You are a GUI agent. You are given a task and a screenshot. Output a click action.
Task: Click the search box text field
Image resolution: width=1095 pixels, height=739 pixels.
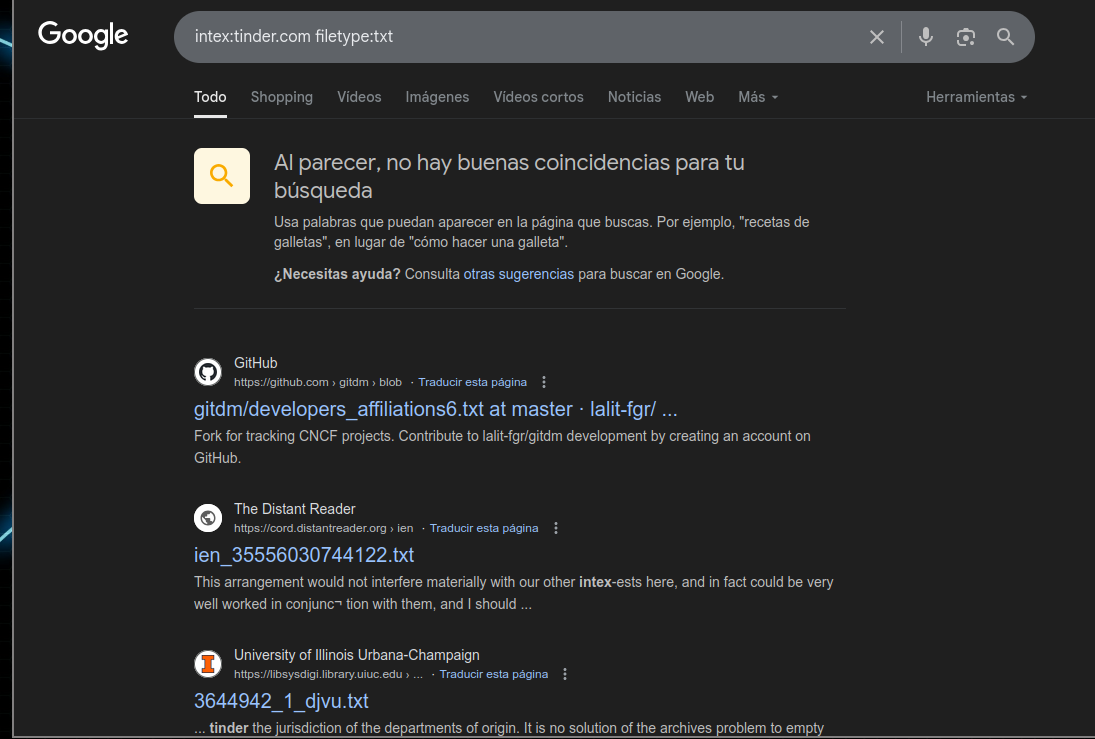517,36
